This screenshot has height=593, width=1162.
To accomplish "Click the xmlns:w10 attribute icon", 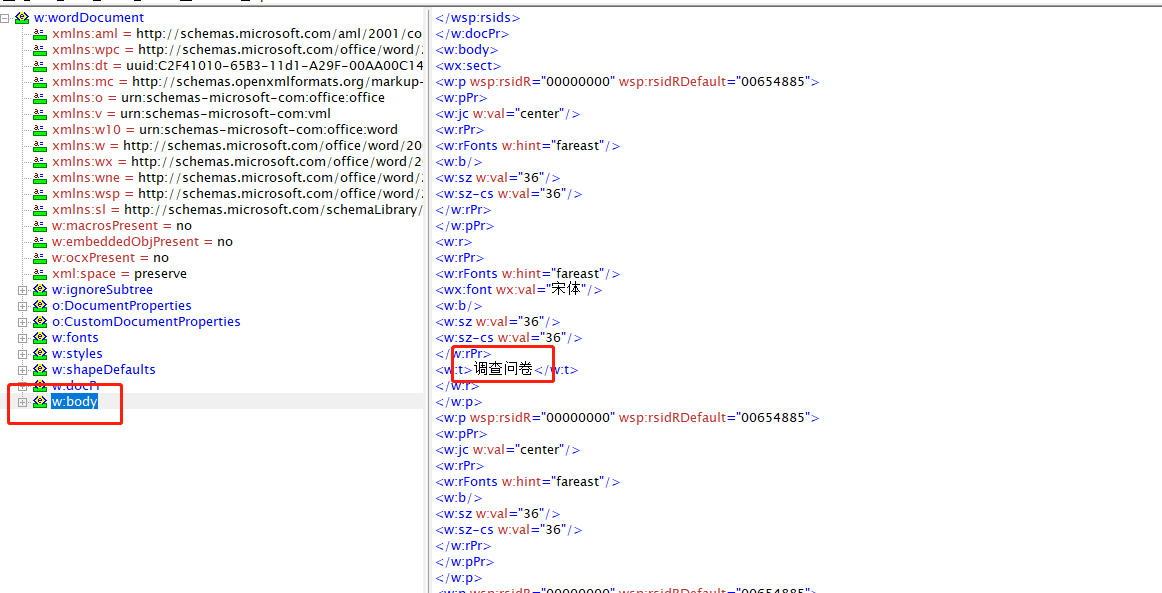I will (40, 130).
